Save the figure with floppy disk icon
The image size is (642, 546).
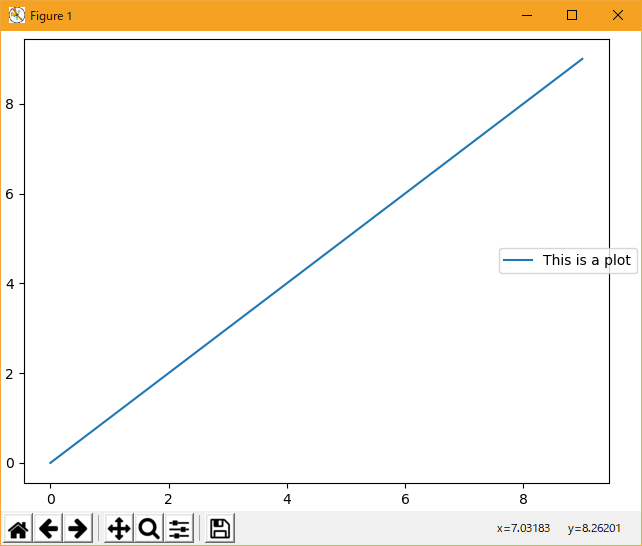pos(220,528)
